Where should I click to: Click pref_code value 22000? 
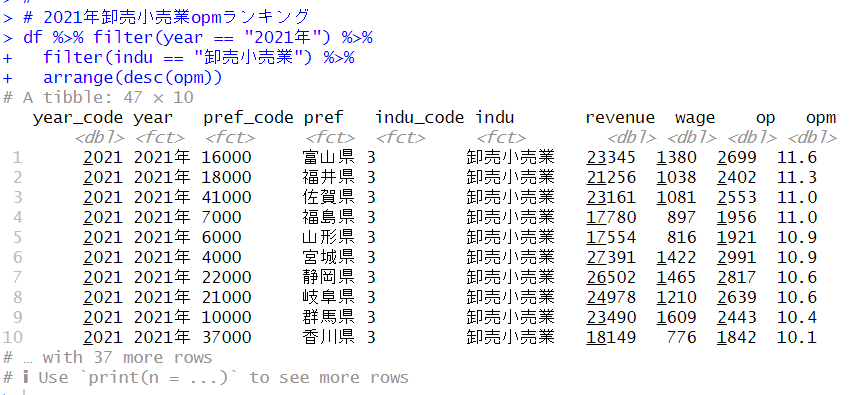[226, 277]
